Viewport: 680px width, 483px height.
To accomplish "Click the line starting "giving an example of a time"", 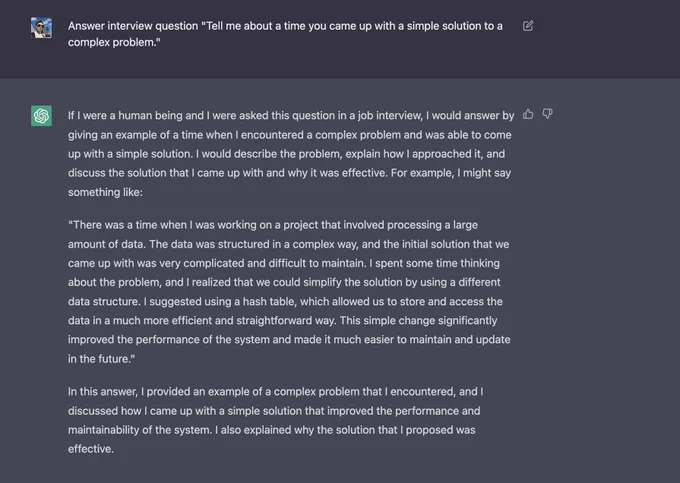I will point(290,135).
